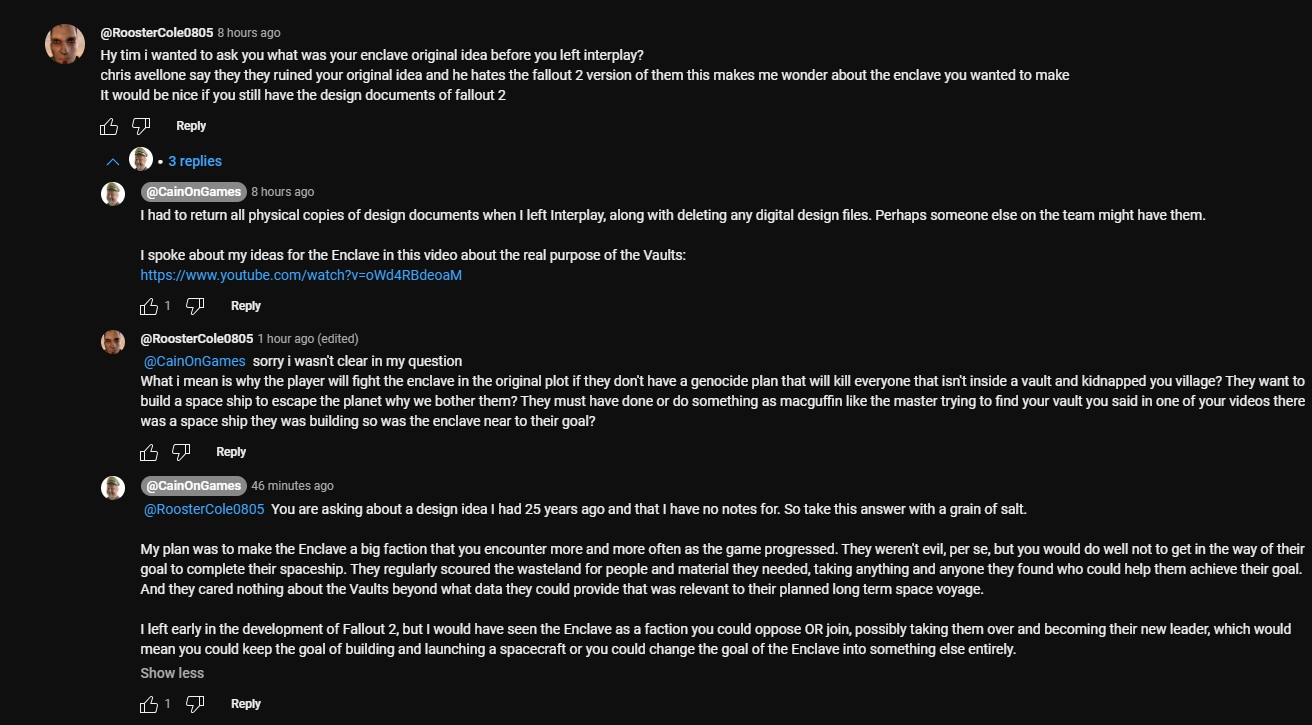Click the 8 hours ago timestamp of the top comment

(249, 33)
